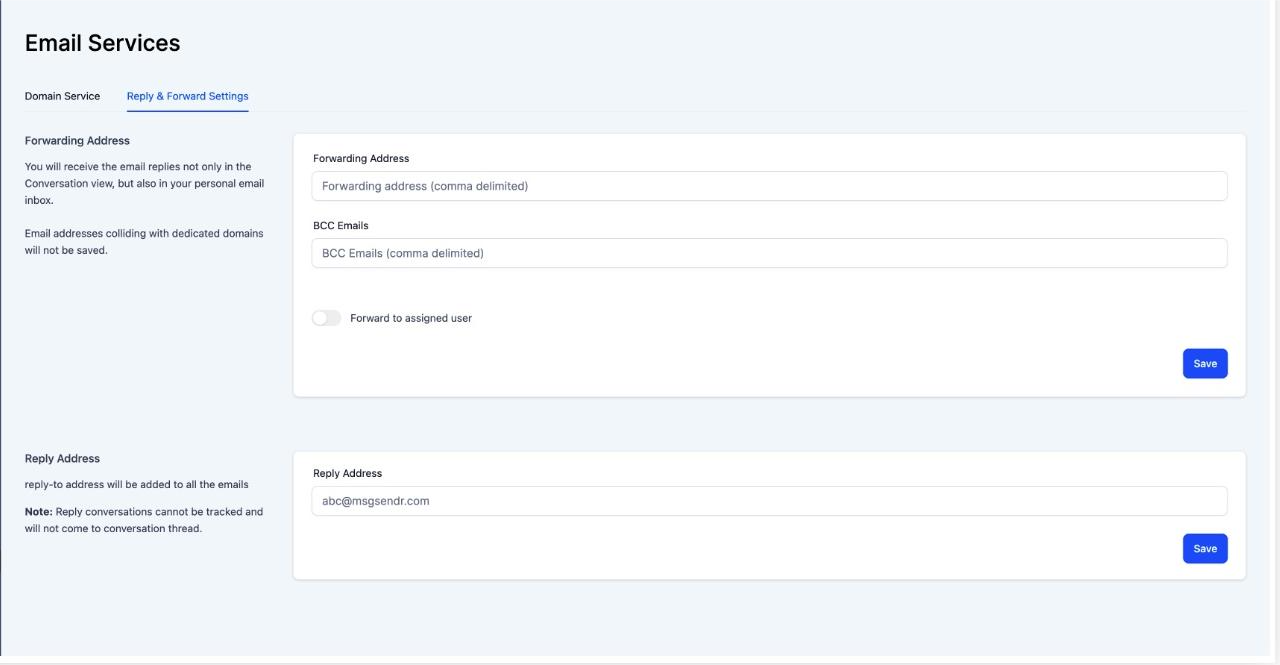This screenshot has width=1280, height=665.
Task: Select the left-side Reply Address section heading
Action: coord(62,458)
